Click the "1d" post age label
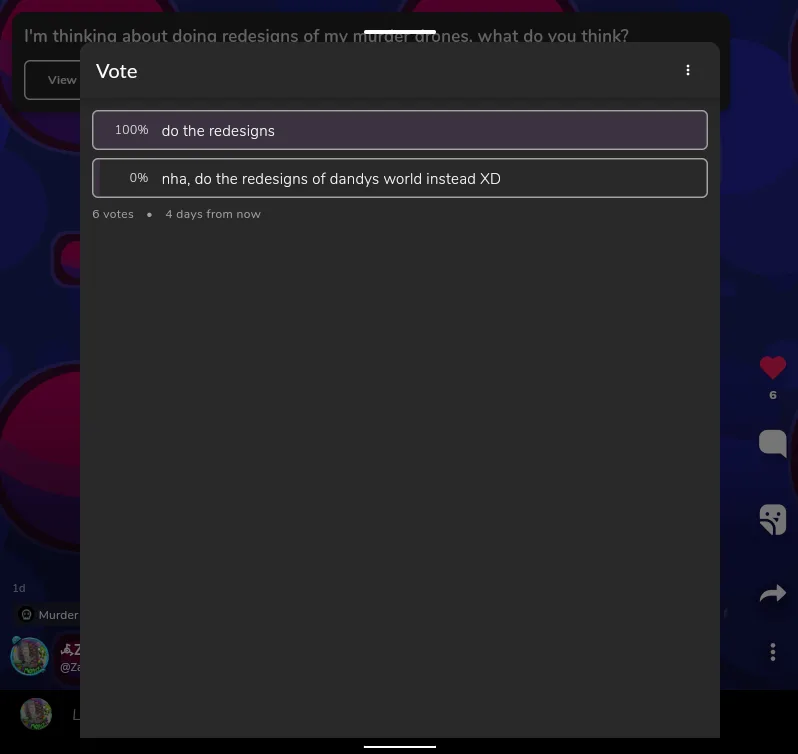The width and height of the screenshot is (798, 754). [19, 588]
